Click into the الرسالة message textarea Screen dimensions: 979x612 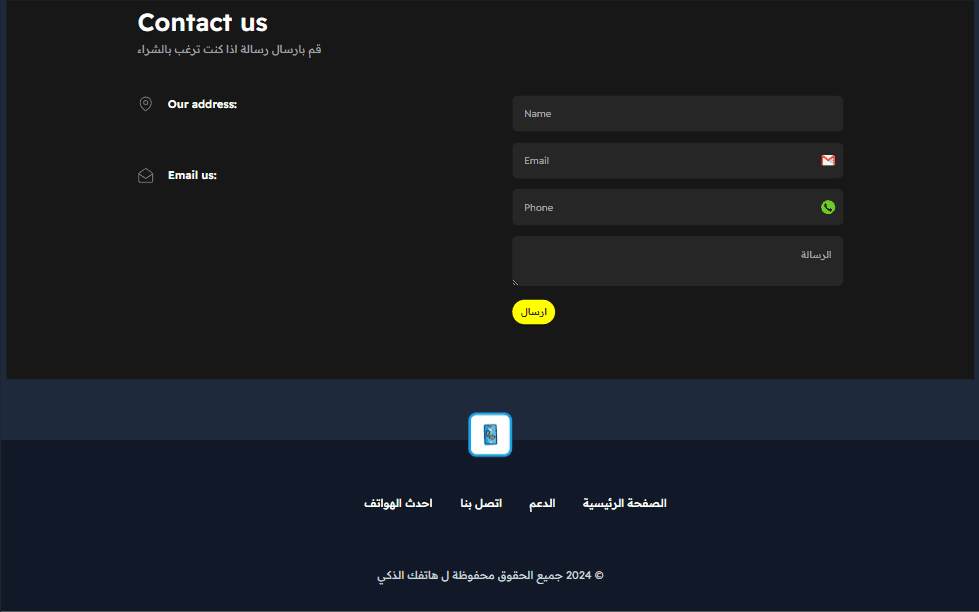tap(677, 261)
